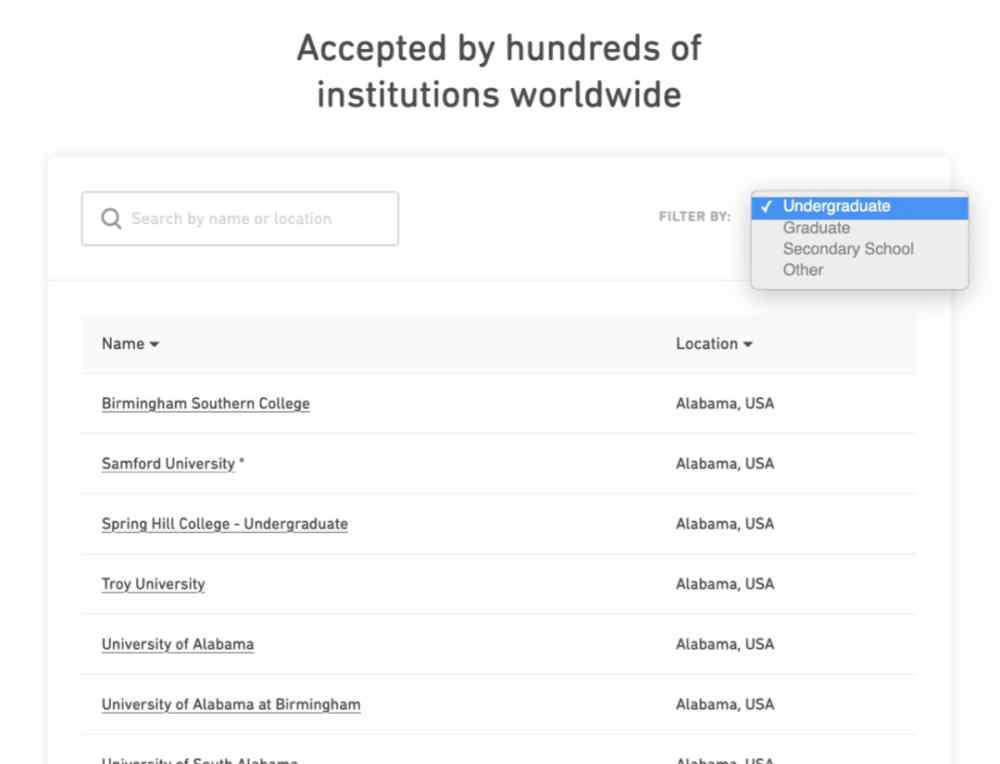Image resolution: width=1000 pixels, height=764 pixels.
Task: Click Alabama, USA in Spring Hill College row
Action: point(725,524)
